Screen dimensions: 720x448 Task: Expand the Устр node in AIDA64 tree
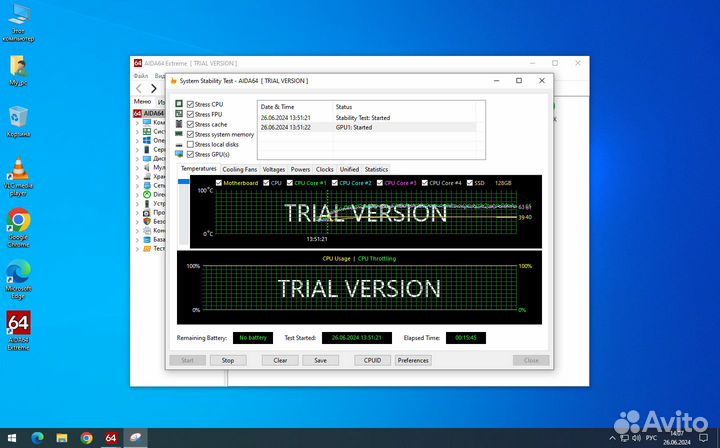click(x=137, y=203)
